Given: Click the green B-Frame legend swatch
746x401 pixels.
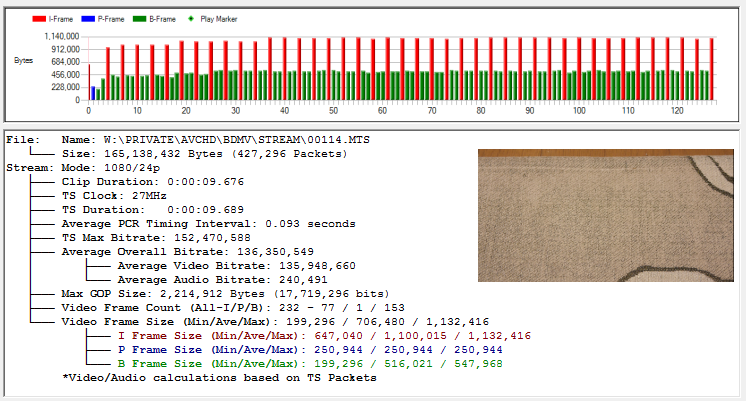Looking at the screenshot, I should coord(139,18).
